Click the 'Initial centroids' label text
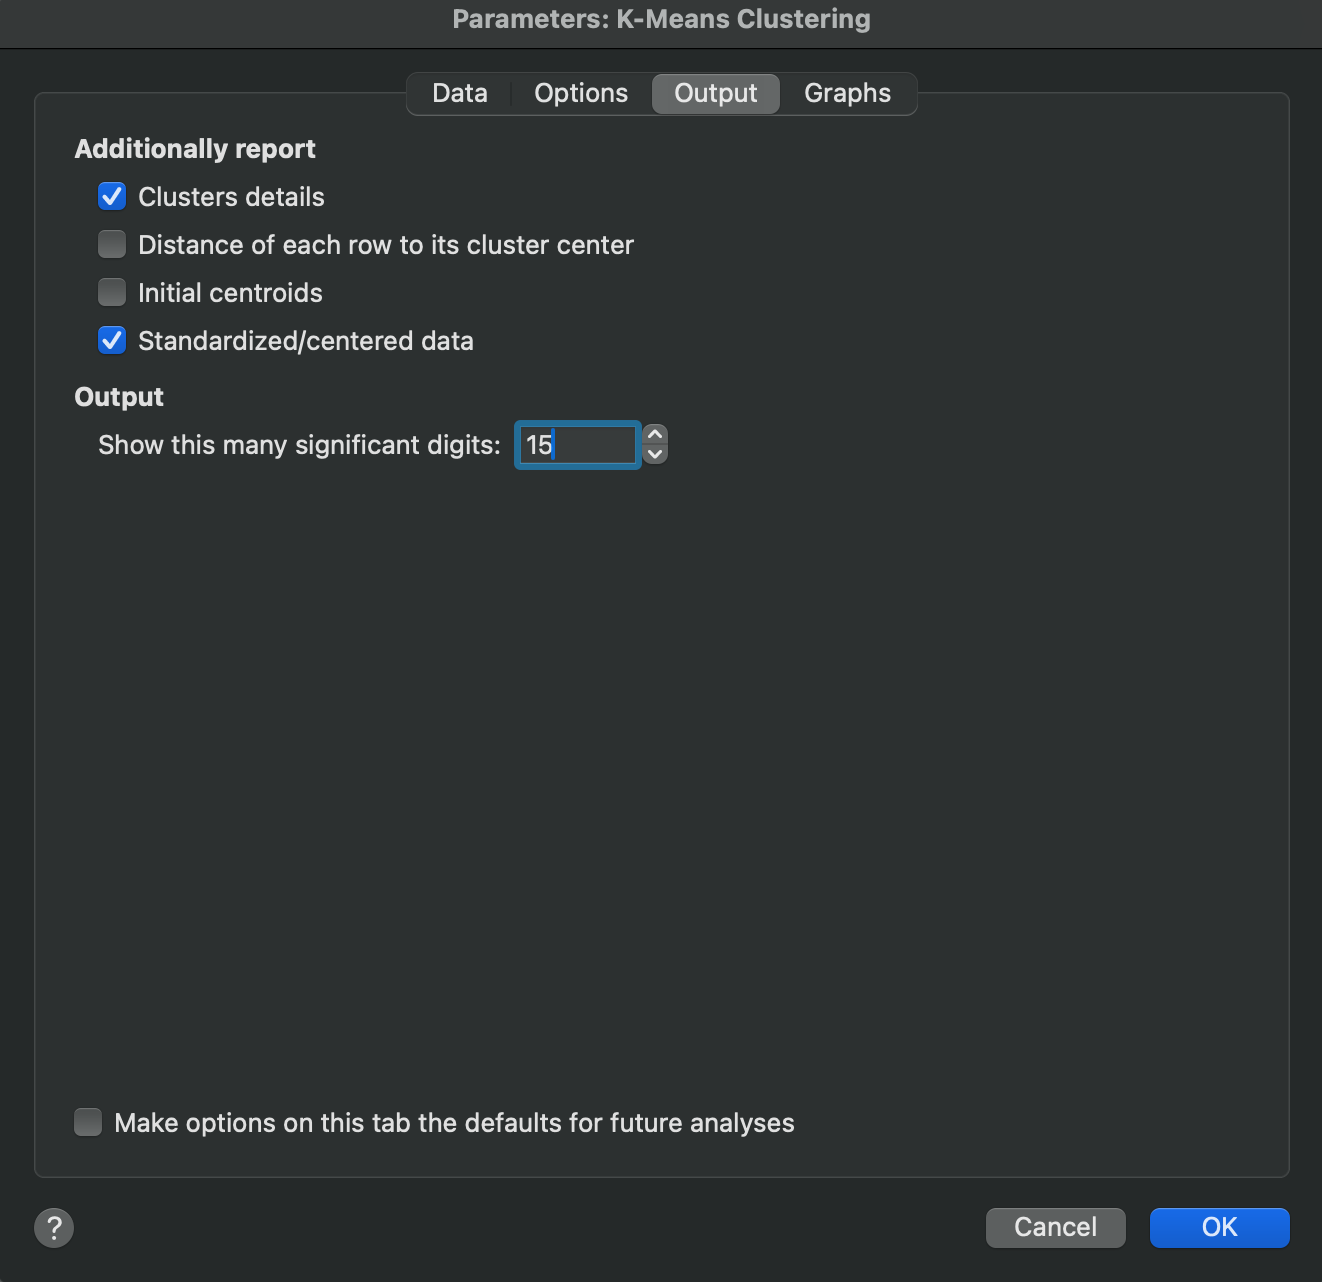 [230, 293]
